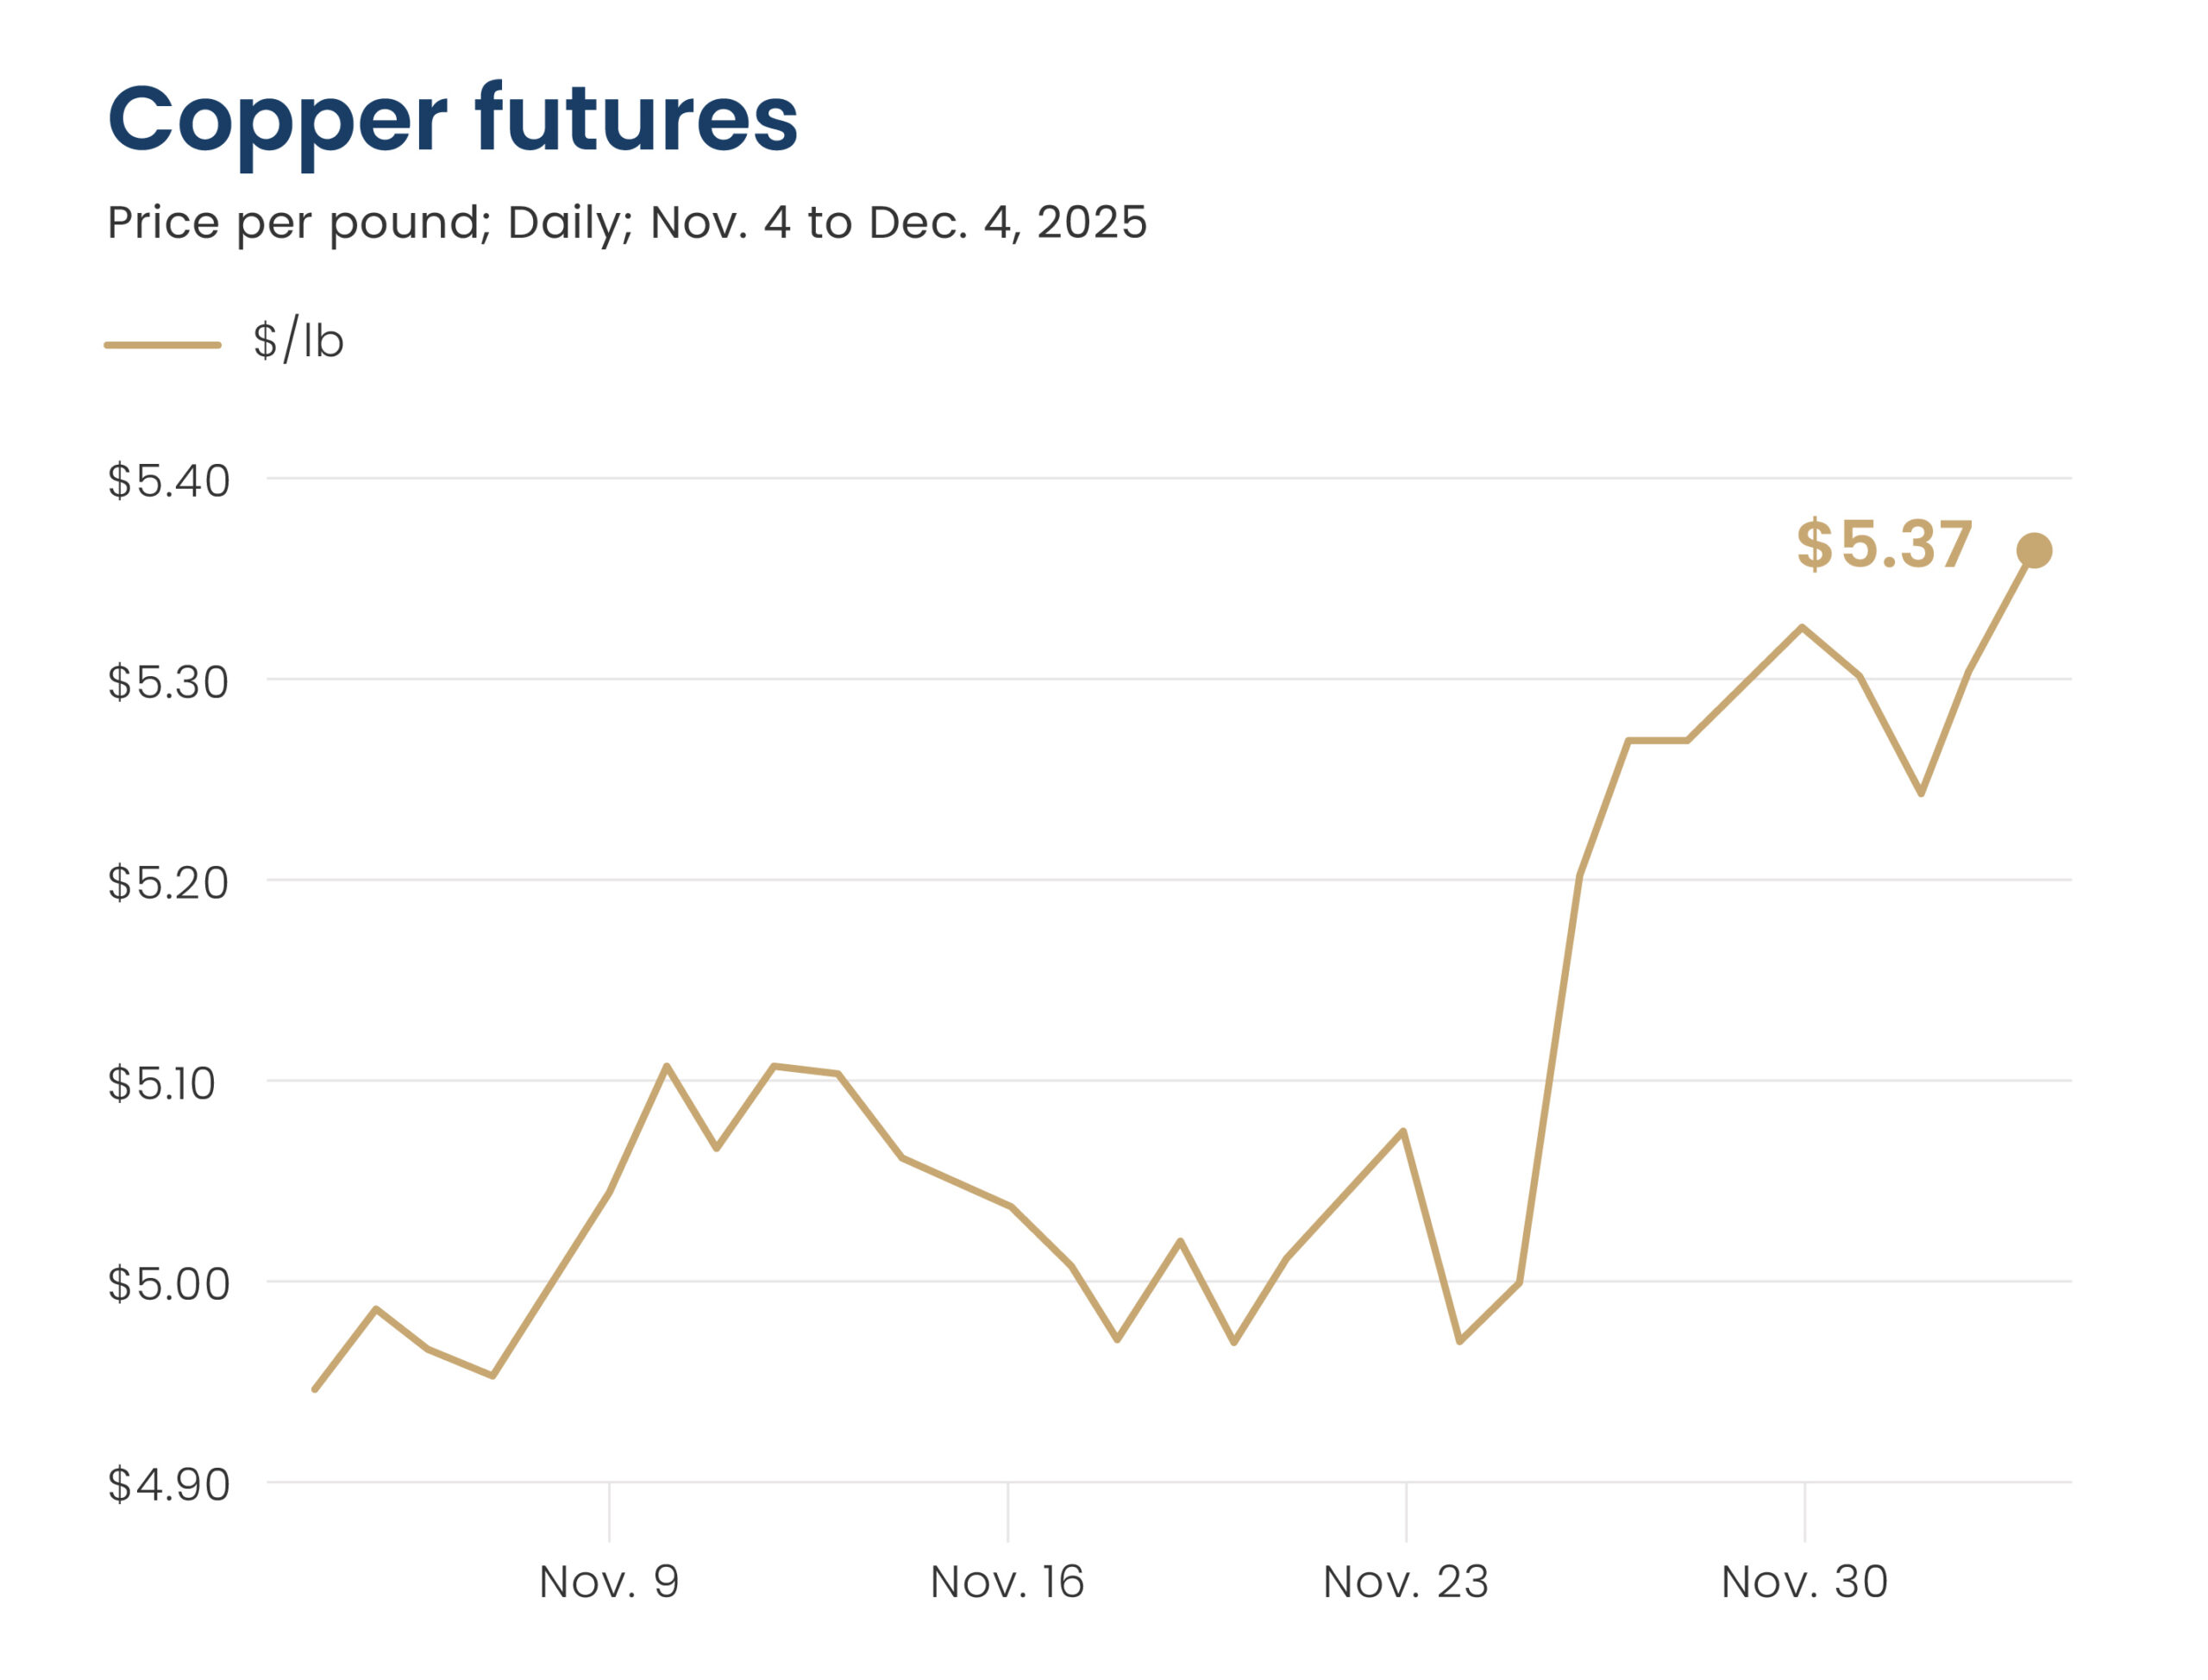Image resolution: width=2208 pixels, height=1680 pixels.
Task: Select the $5.00 y-axis label
Action: click(169, 1285)
